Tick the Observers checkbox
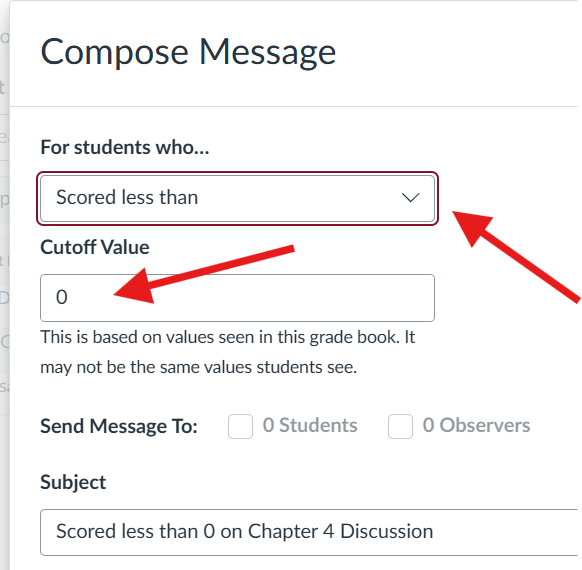The height and width of the screenshot is (570, 582). click(400, 426)
